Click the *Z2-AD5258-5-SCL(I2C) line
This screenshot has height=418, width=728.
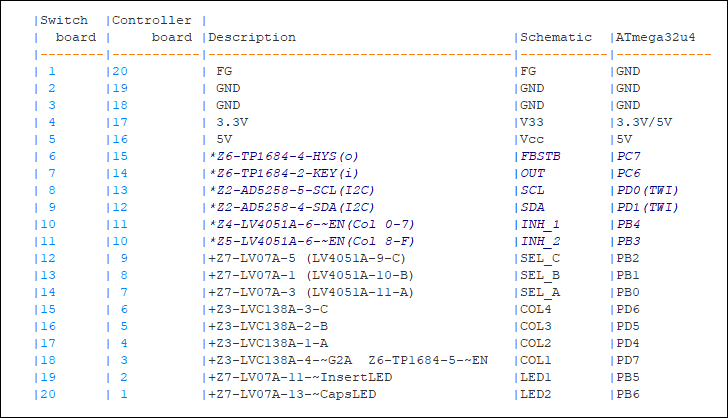pyautogui.click(x=291, y=190)
